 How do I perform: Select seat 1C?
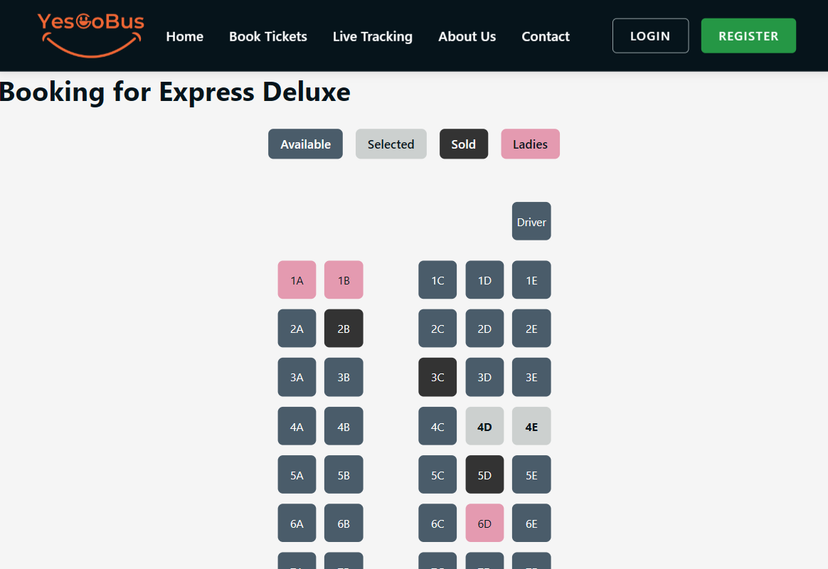point(437,280)
